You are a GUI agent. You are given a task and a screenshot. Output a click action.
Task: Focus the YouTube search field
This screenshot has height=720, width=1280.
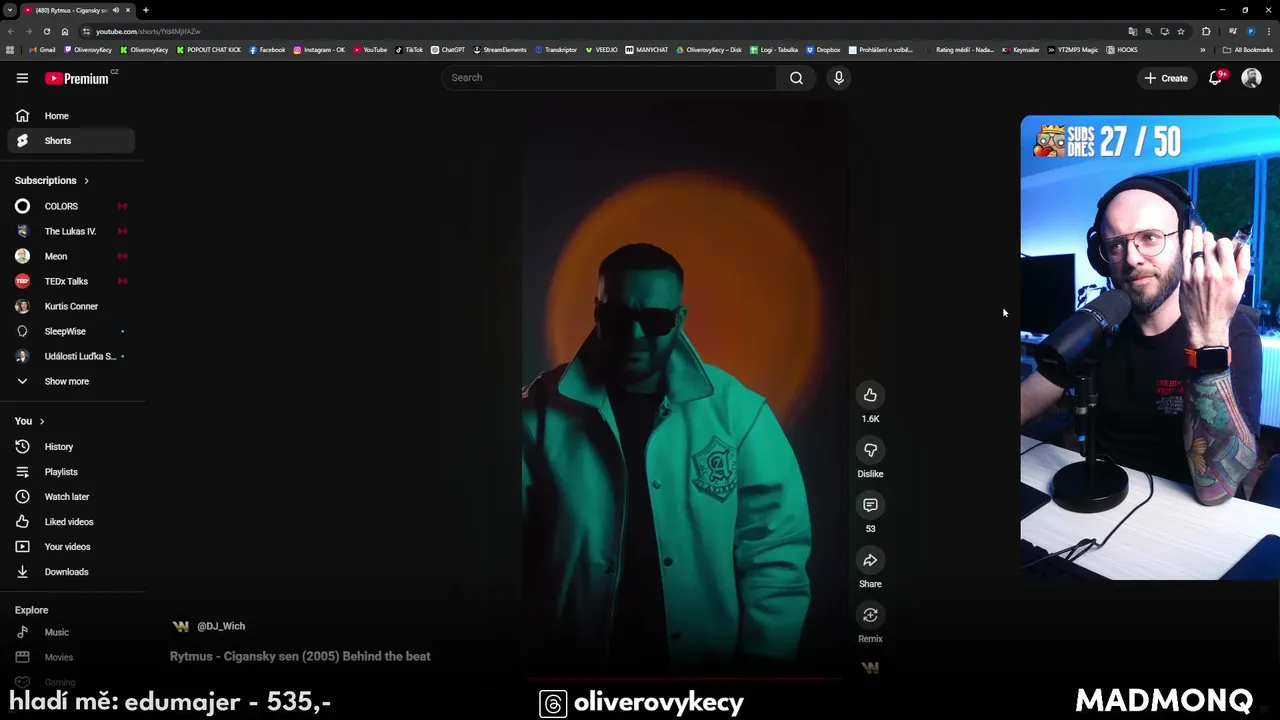click(609, 78)
